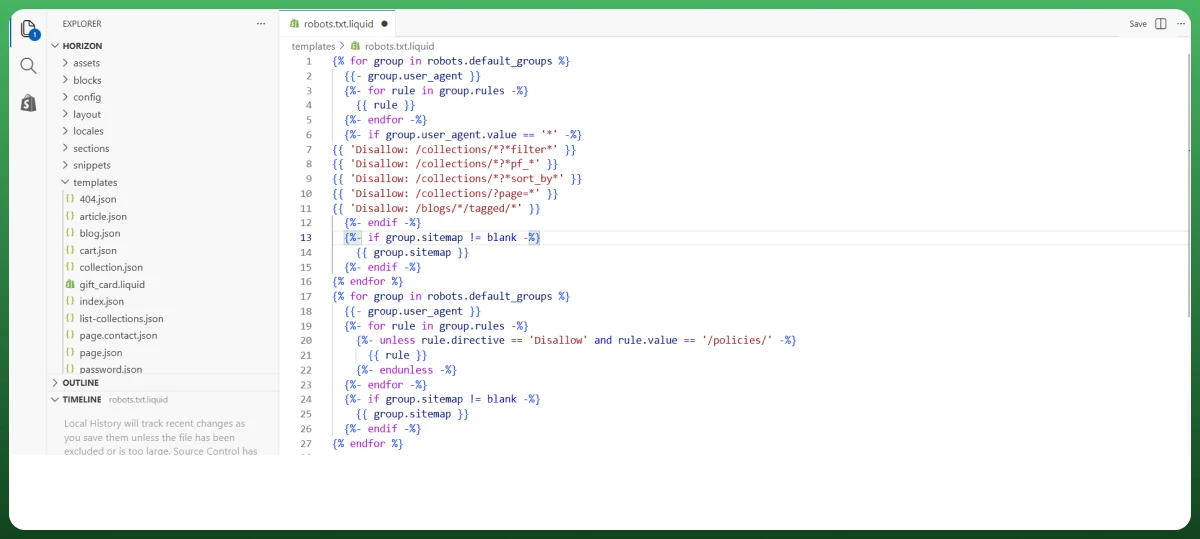This screenshot has height=539, width=1200.
Task: Open 404.json file
Action: (x=98, y=199)
